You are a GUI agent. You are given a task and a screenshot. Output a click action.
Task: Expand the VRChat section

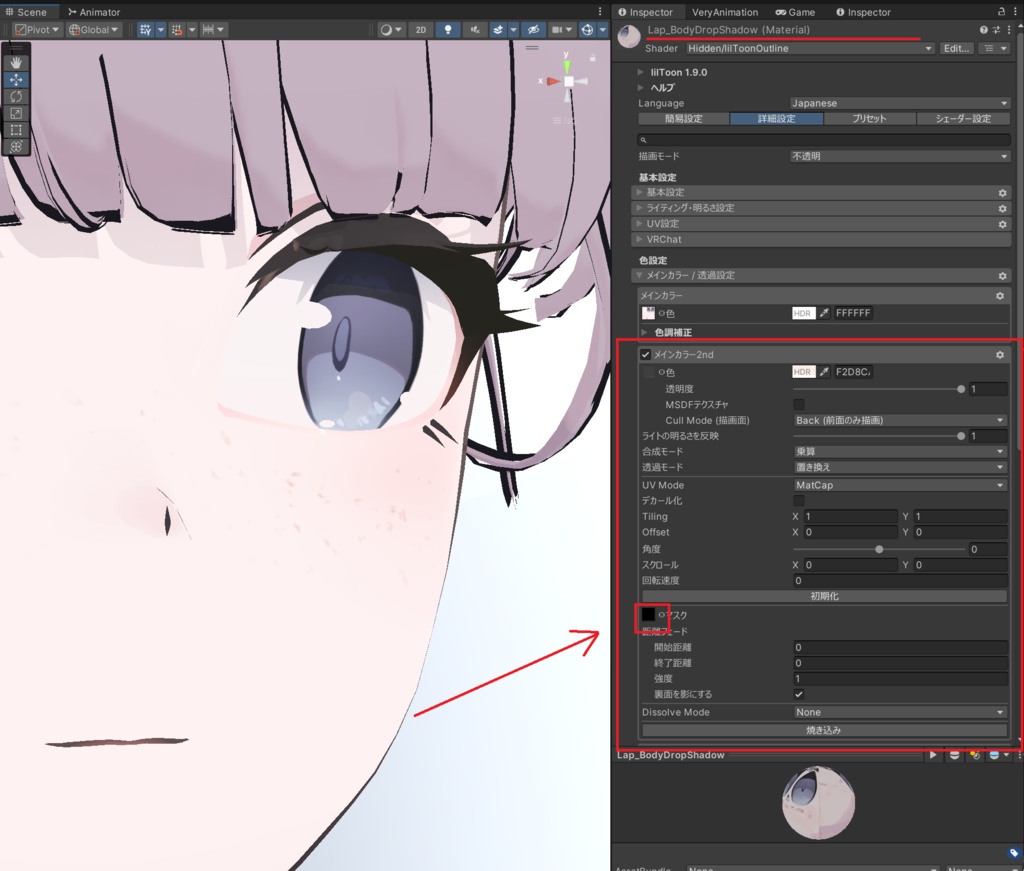pyautogui.click(x=822, y=240)
